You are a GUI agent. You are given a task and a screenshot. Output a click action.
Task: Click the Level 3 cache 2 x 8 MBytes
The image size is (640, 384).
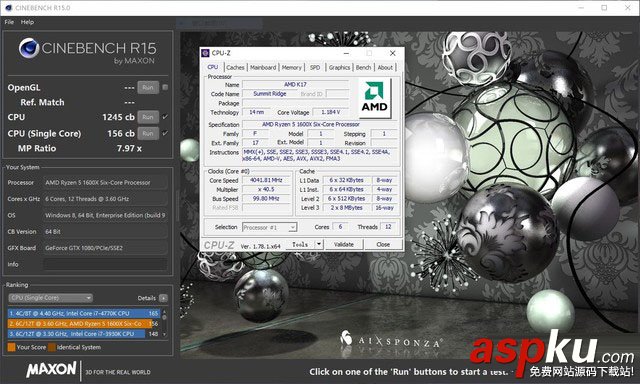pyautogui.click(x=347, y=208)
